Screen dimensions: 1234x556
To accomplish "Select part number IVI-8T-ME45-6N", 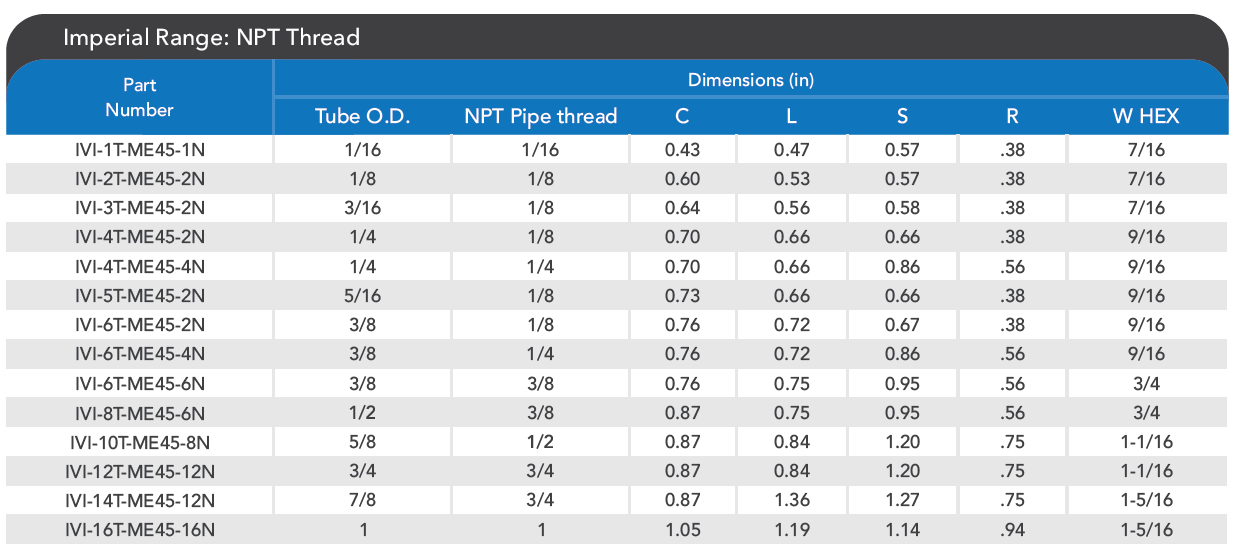I will tap(140, 413).
